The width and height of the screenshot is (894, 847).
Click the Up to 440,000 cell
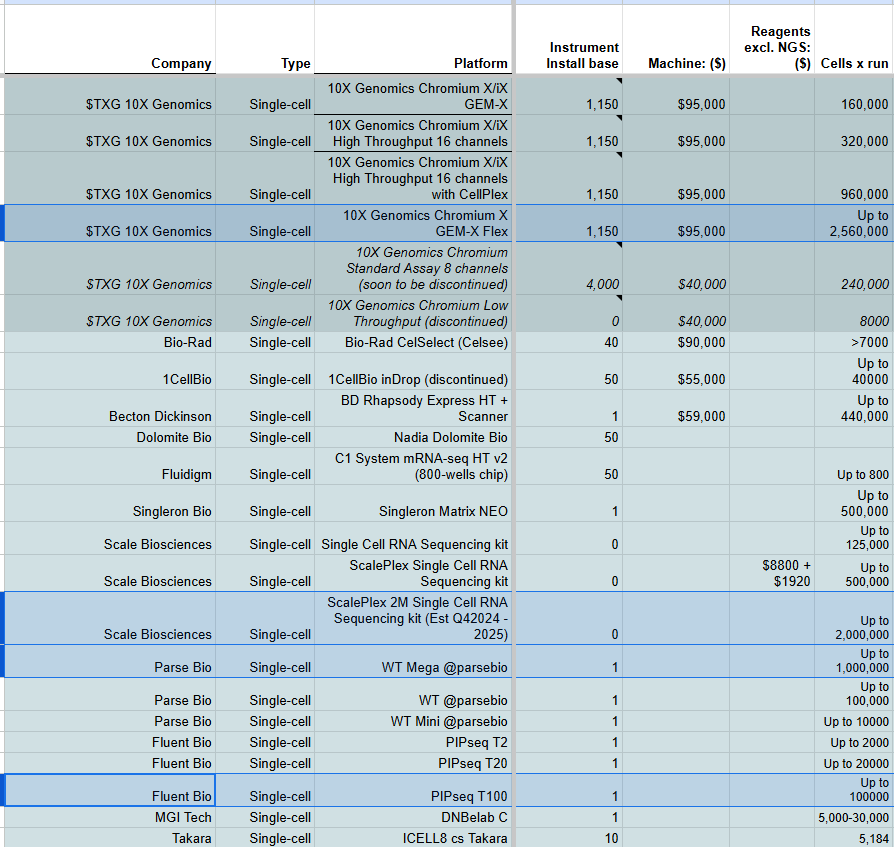[854, 409]
